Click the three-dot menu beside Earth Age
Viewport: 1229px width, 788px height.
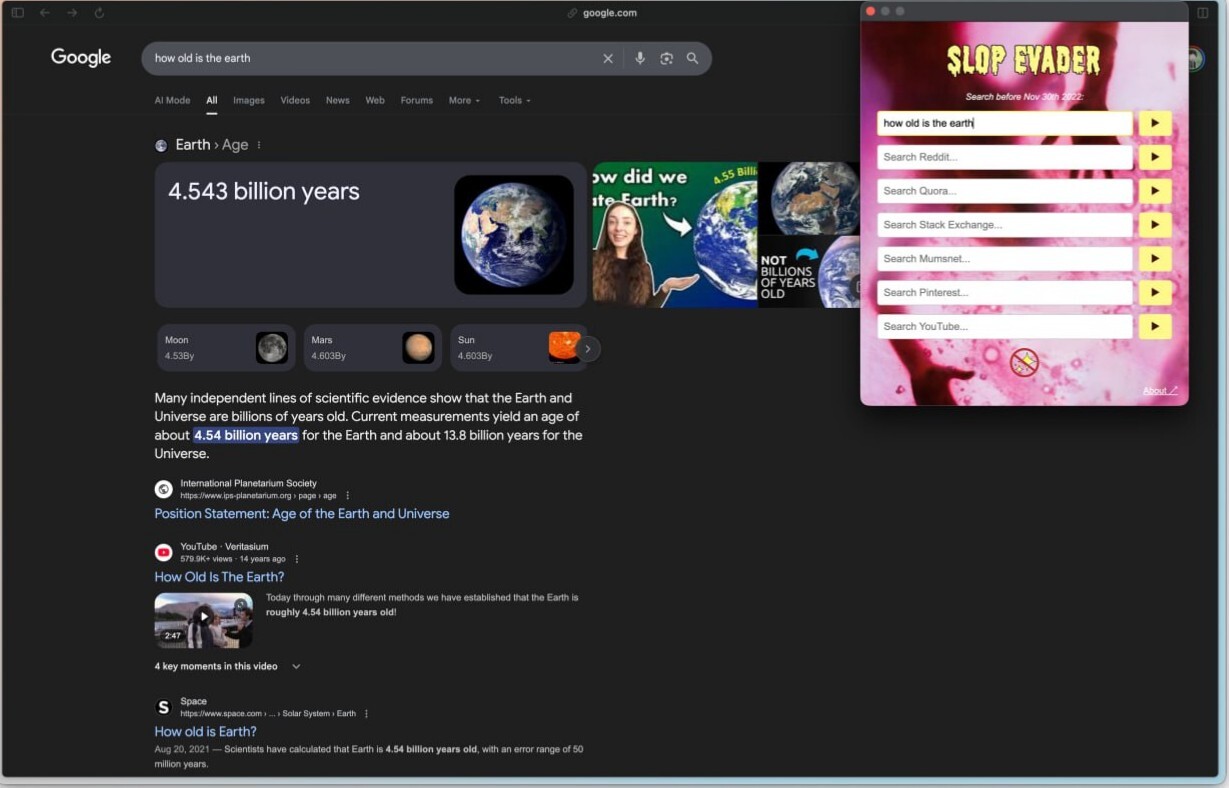(x=259, y=145)
